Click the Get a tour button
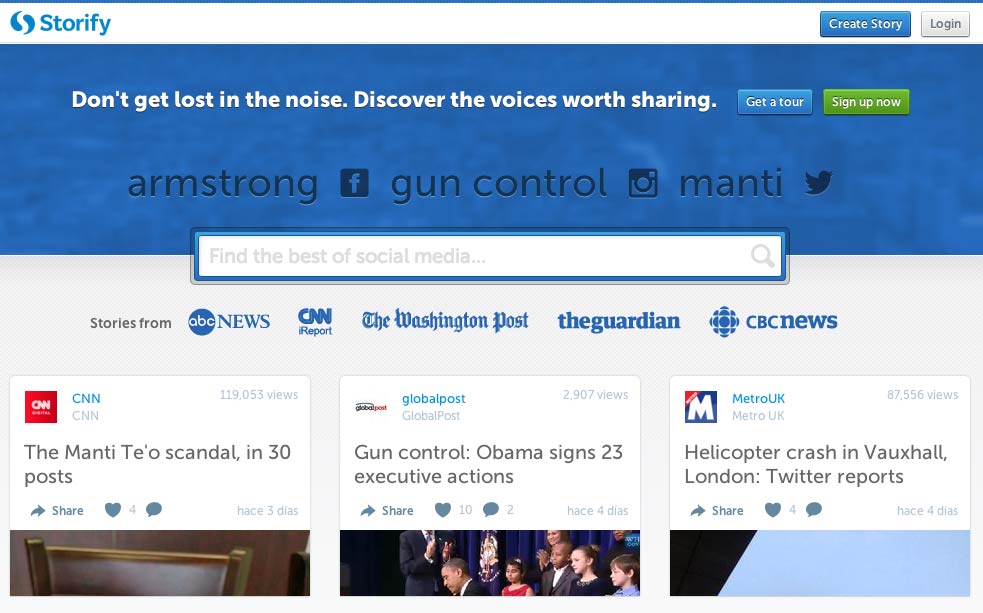The image size is (983, 613). point(775,102)
